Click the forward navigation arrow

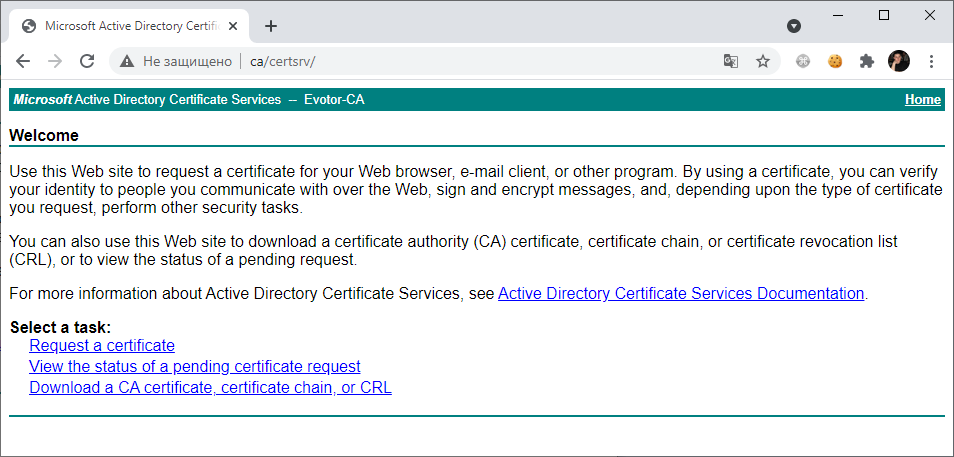click(x=55, y=61)
